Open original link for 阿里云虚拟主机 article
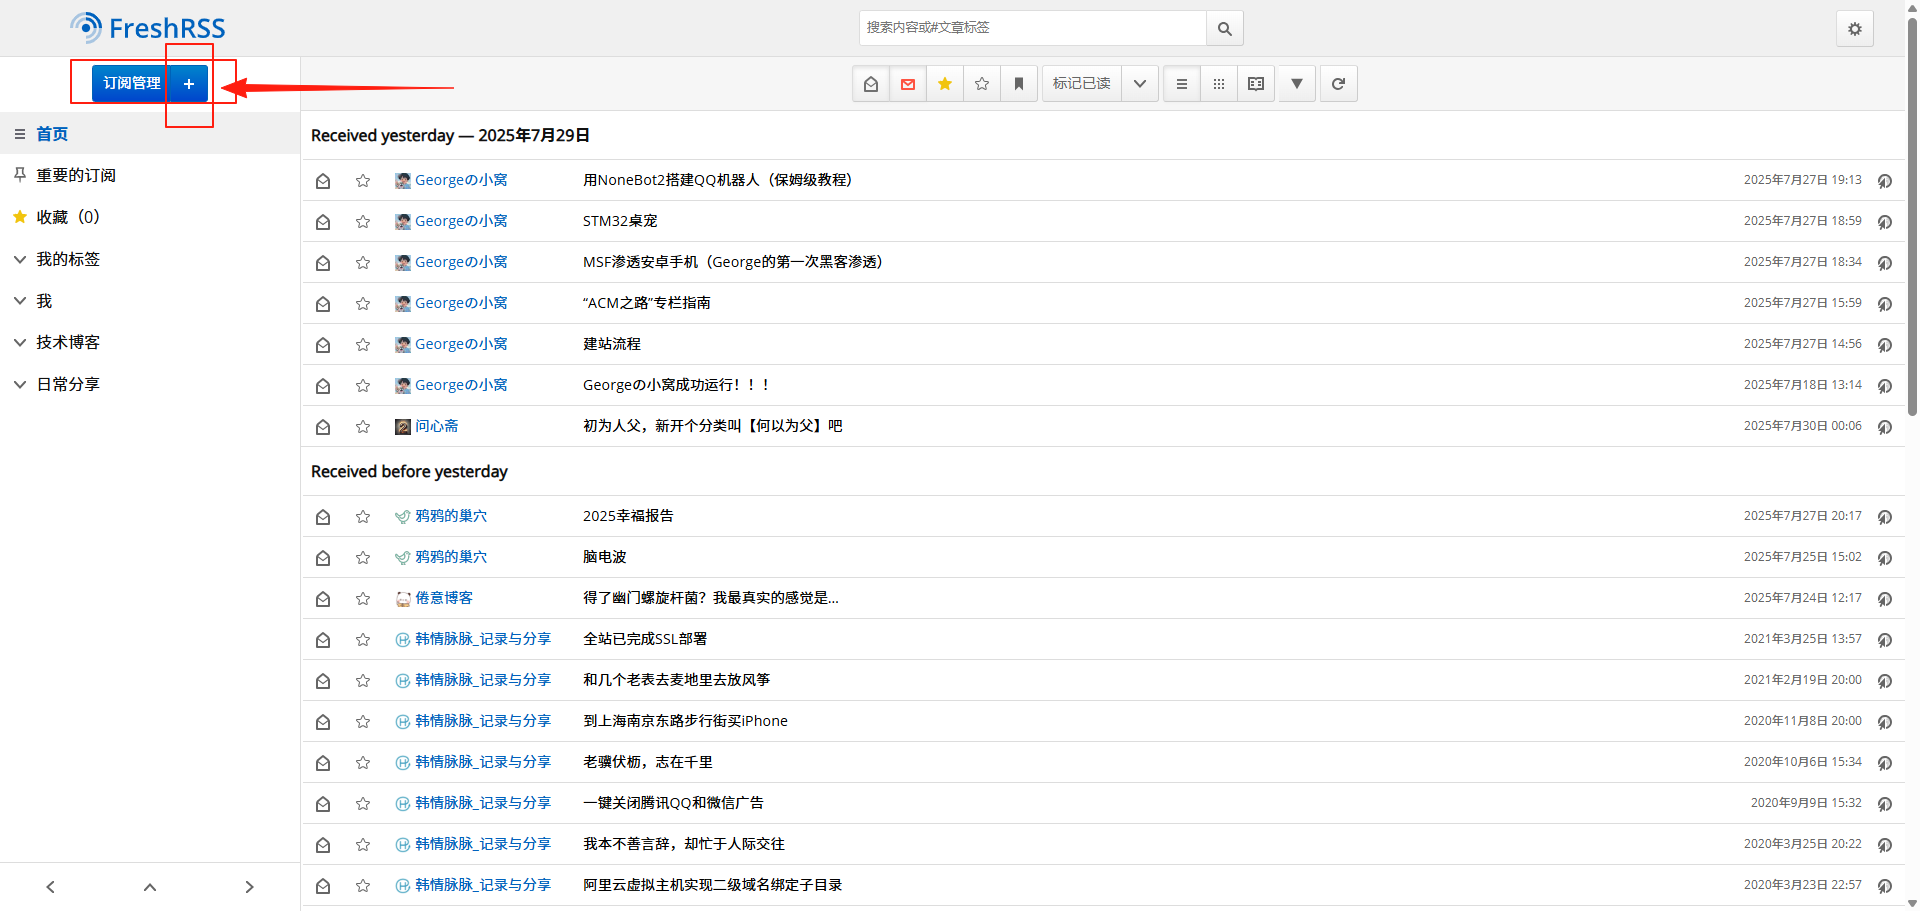 tap(1885, 886)
